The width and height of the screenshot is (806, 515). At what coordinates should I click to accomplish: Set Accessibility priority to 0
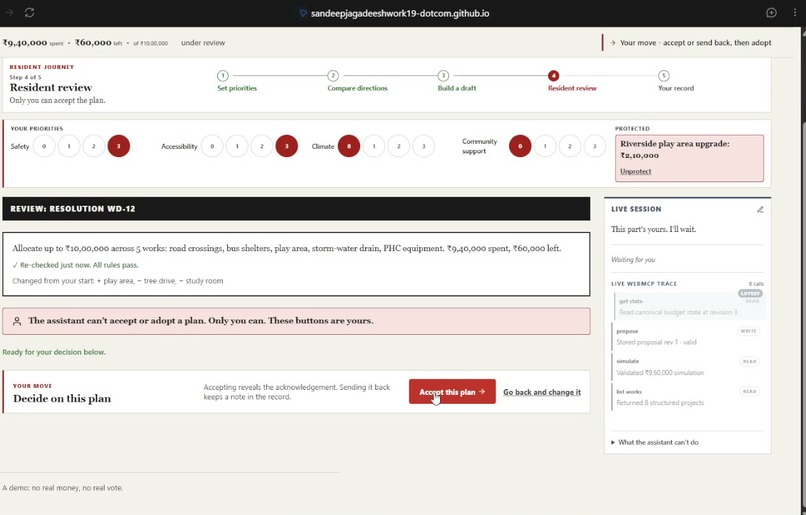point(212,146)
